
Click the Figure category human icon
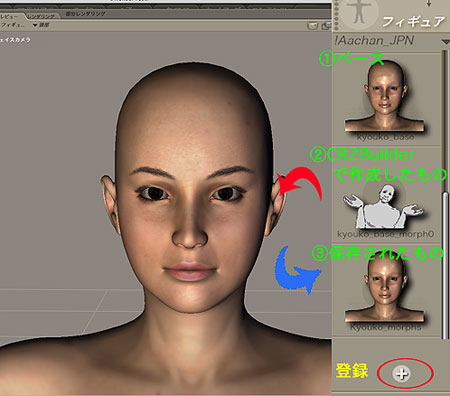pos(359,12)
